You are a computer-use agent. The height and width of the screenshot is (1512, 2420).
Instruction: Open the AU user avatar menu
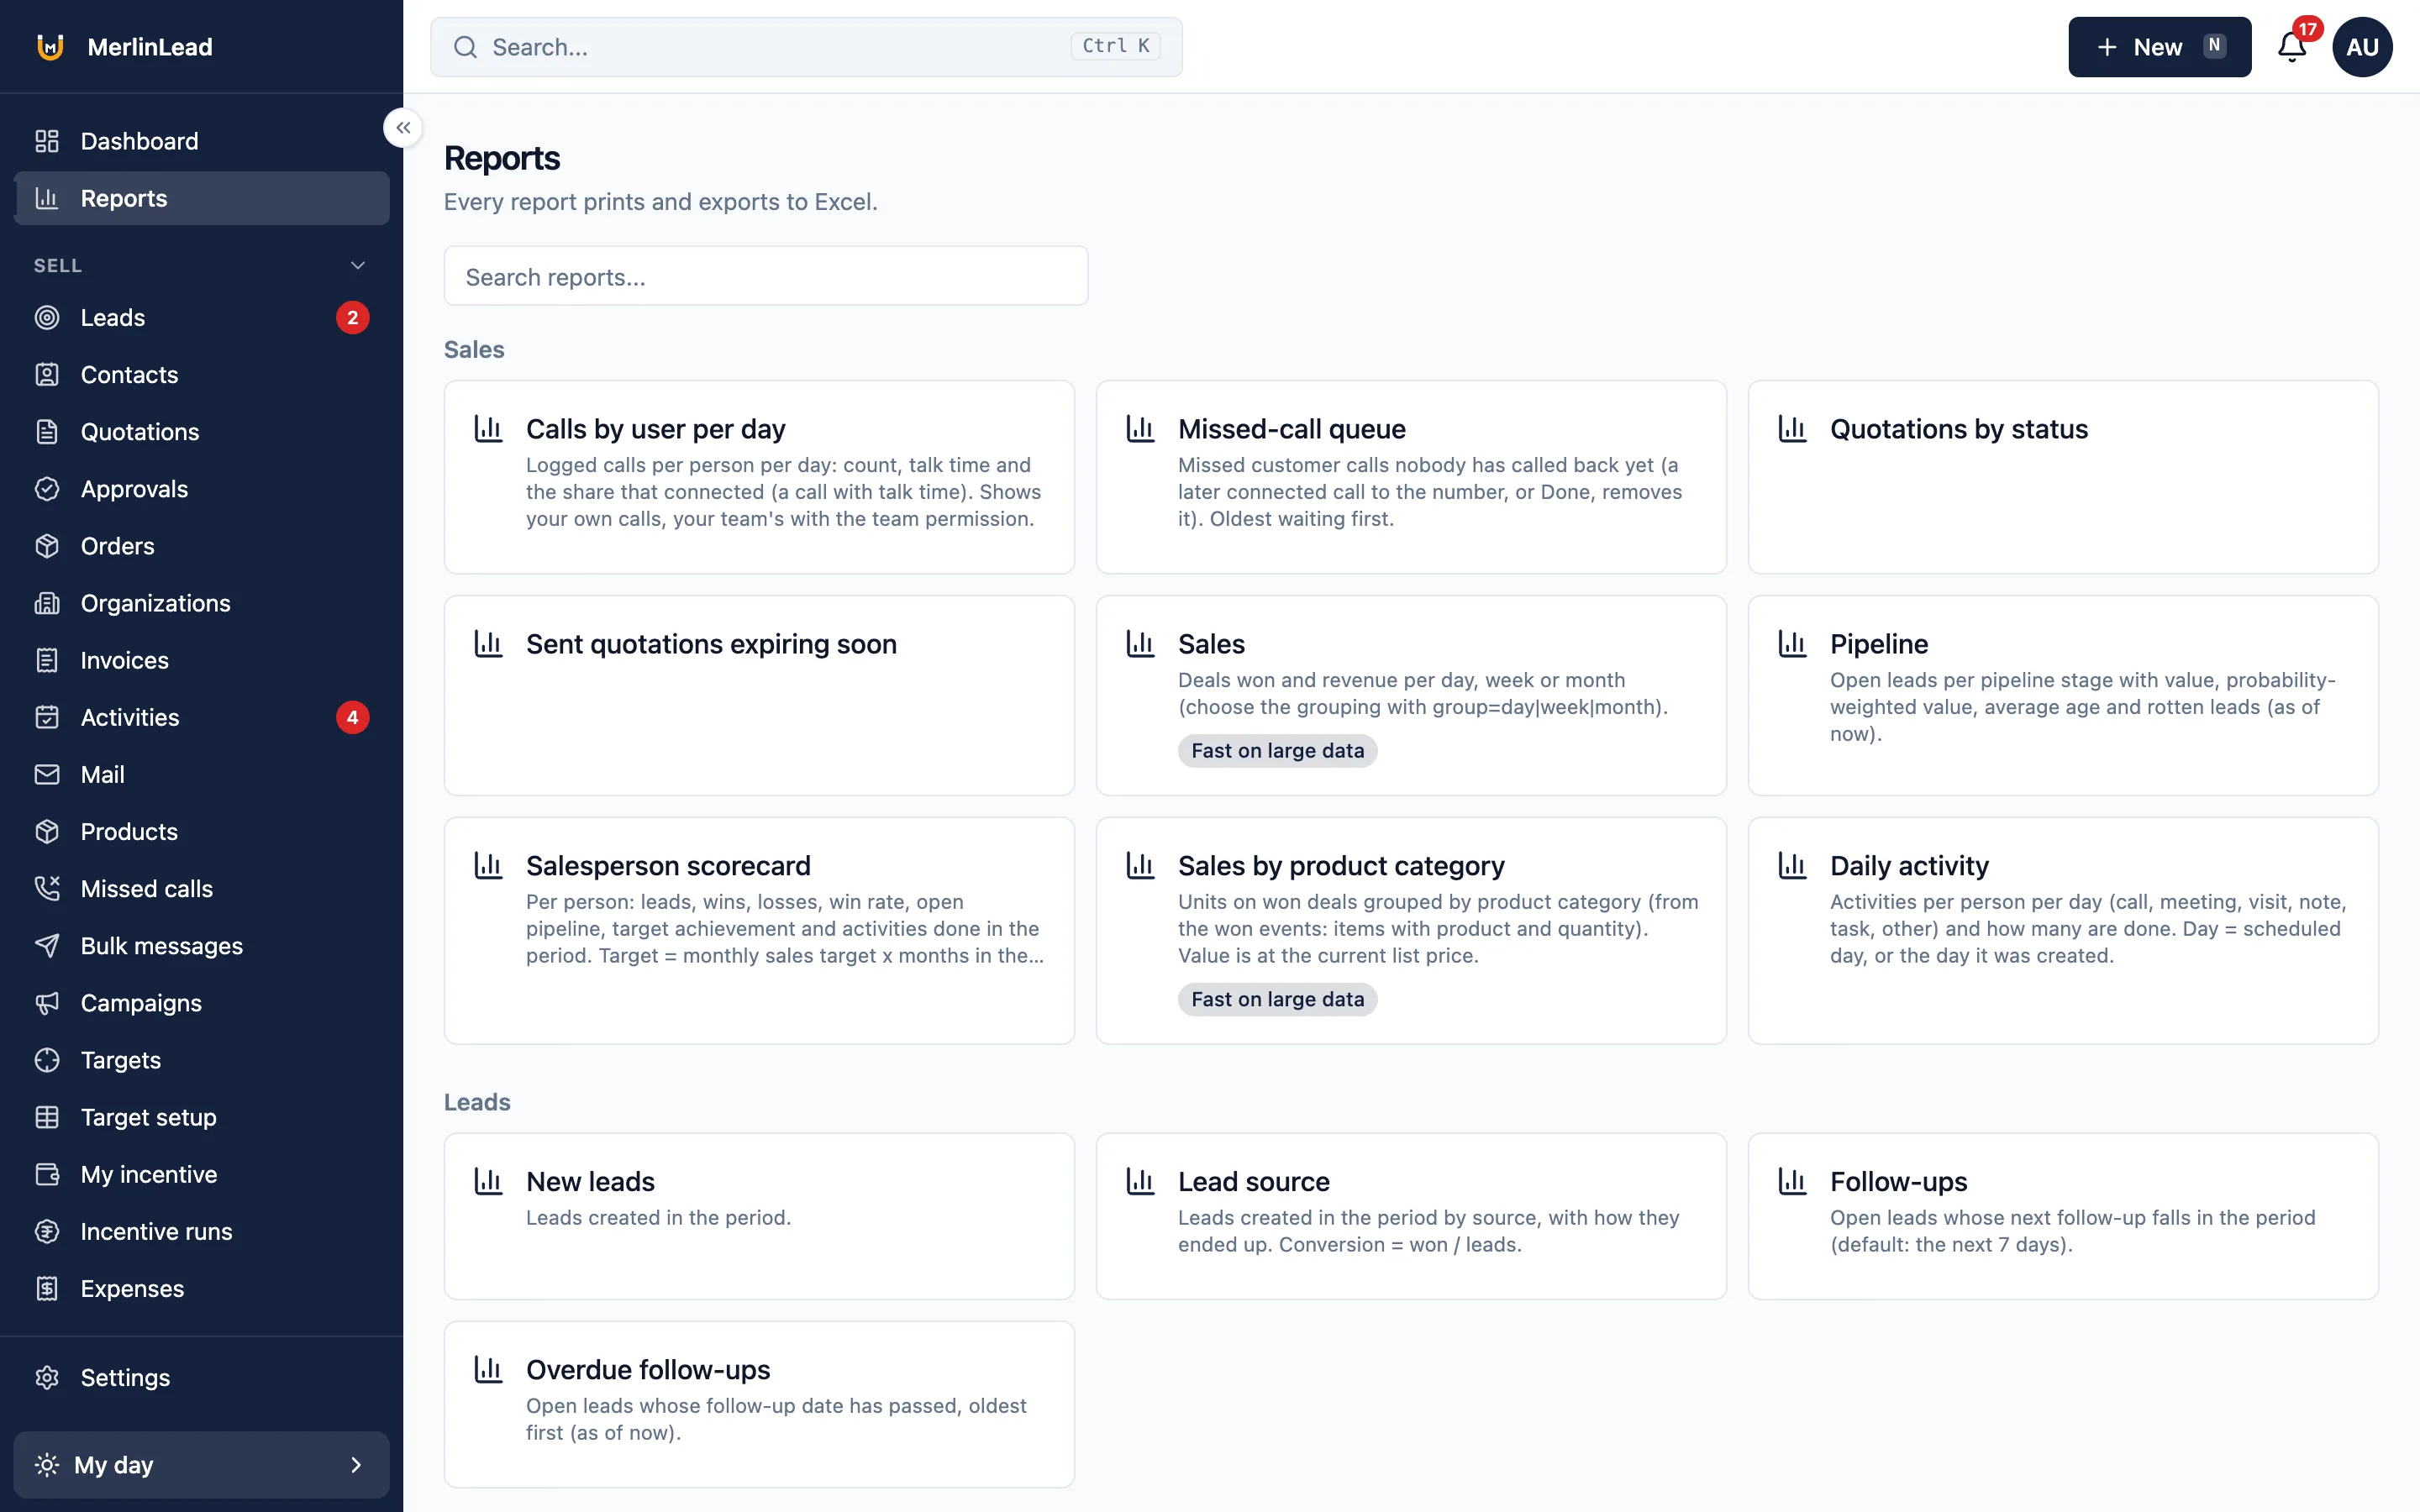pos(2362,47)
